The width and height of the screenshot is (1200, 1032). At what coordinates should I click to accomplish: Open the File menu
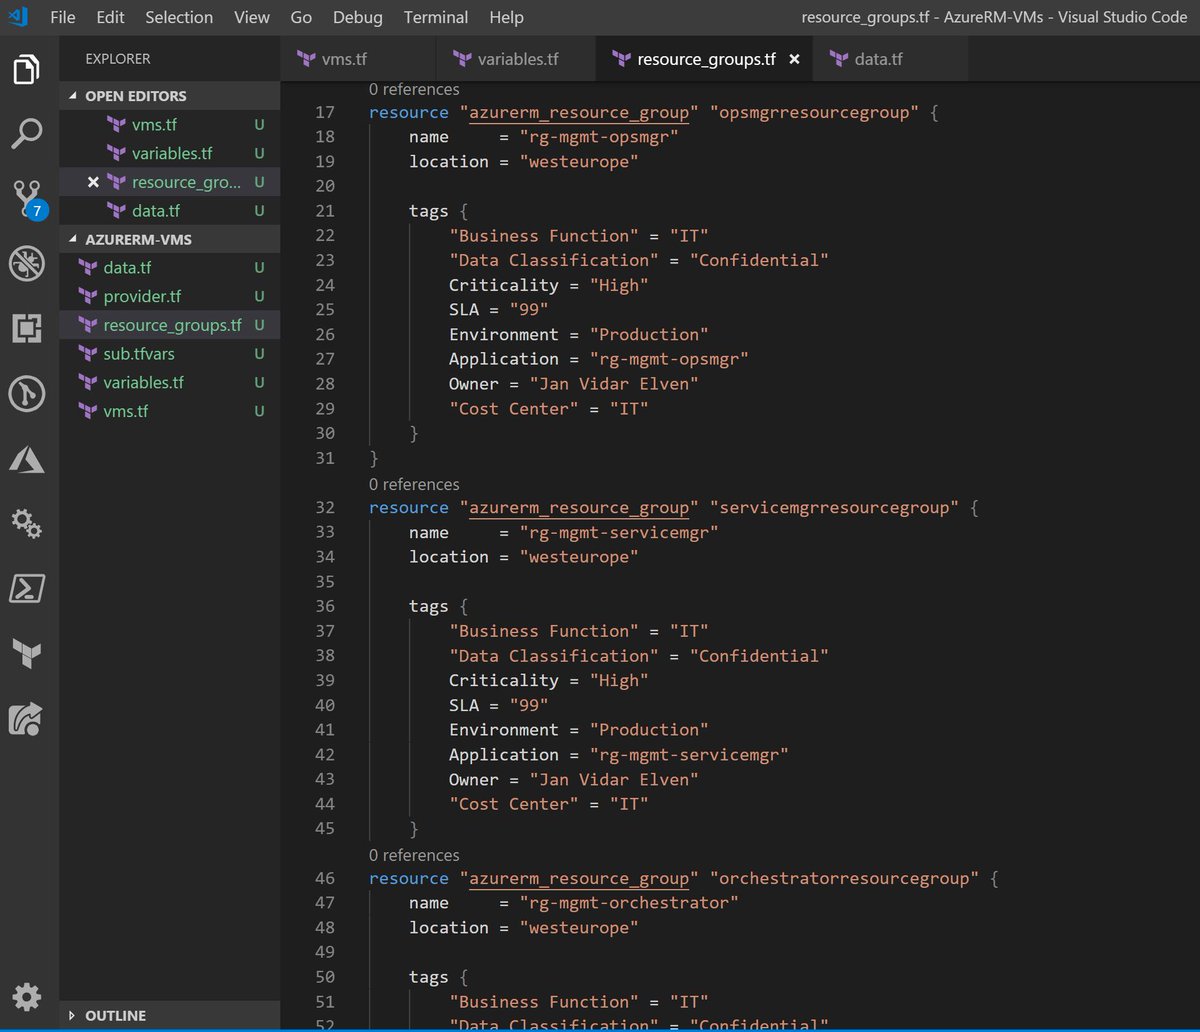pos(62,17)
